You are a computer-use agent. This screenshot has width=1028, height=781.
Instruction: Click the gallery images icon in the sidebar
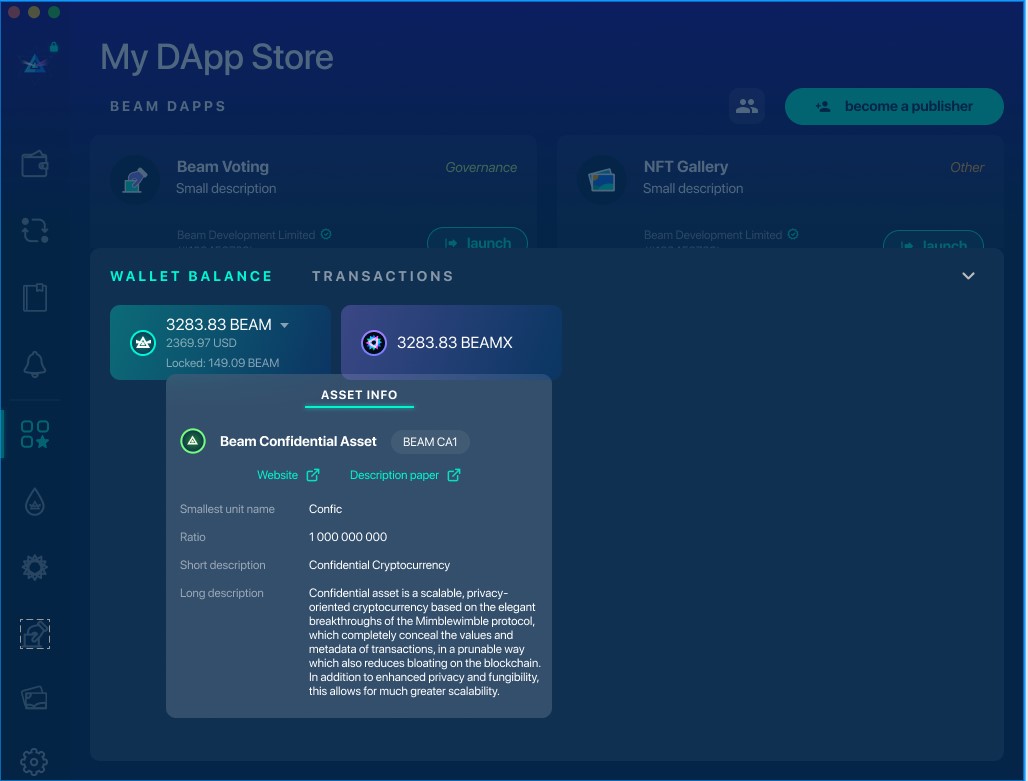(35, 697)
